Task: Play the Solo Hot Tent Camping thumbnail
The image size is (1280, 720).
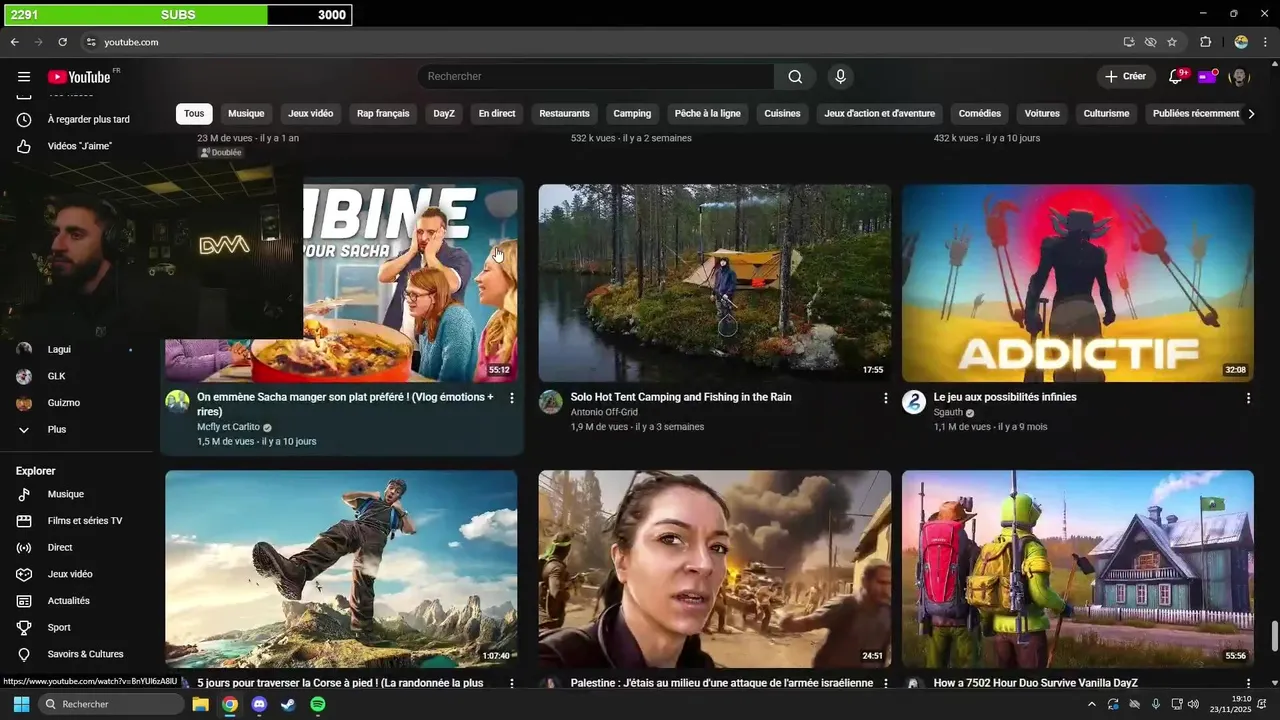Action: (x=714, y=283)
